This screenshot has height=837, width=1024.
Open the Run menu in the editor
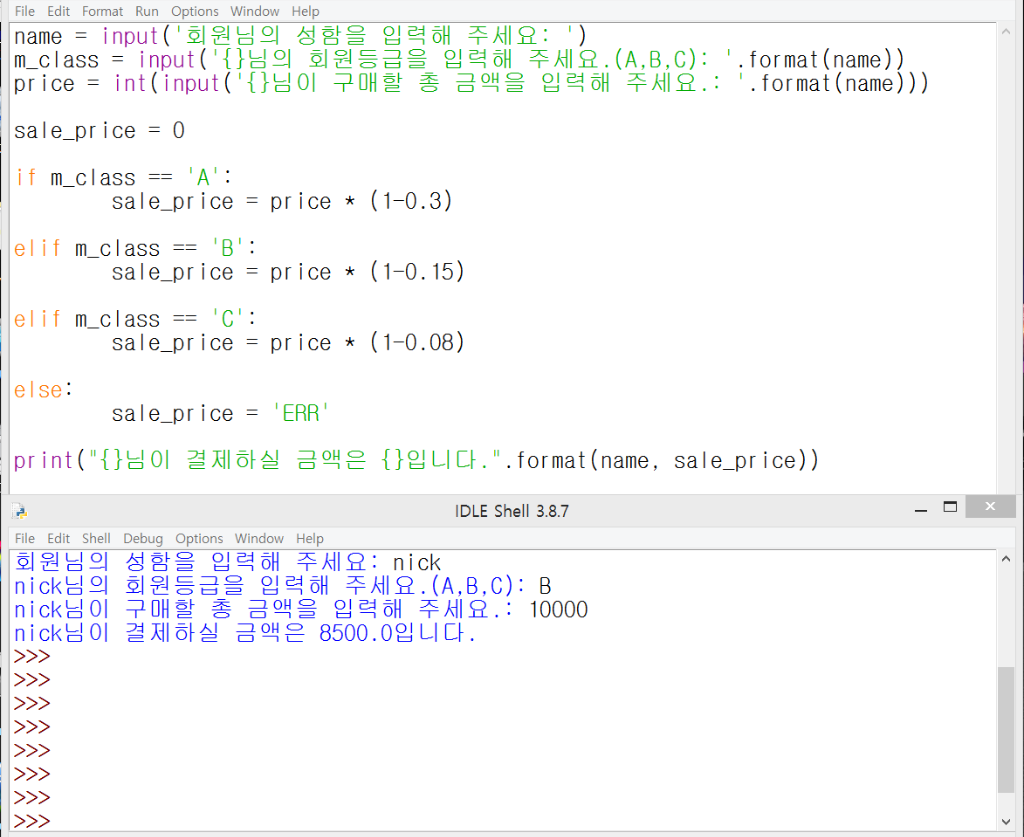pyautogui.click(x=147, y=11)
